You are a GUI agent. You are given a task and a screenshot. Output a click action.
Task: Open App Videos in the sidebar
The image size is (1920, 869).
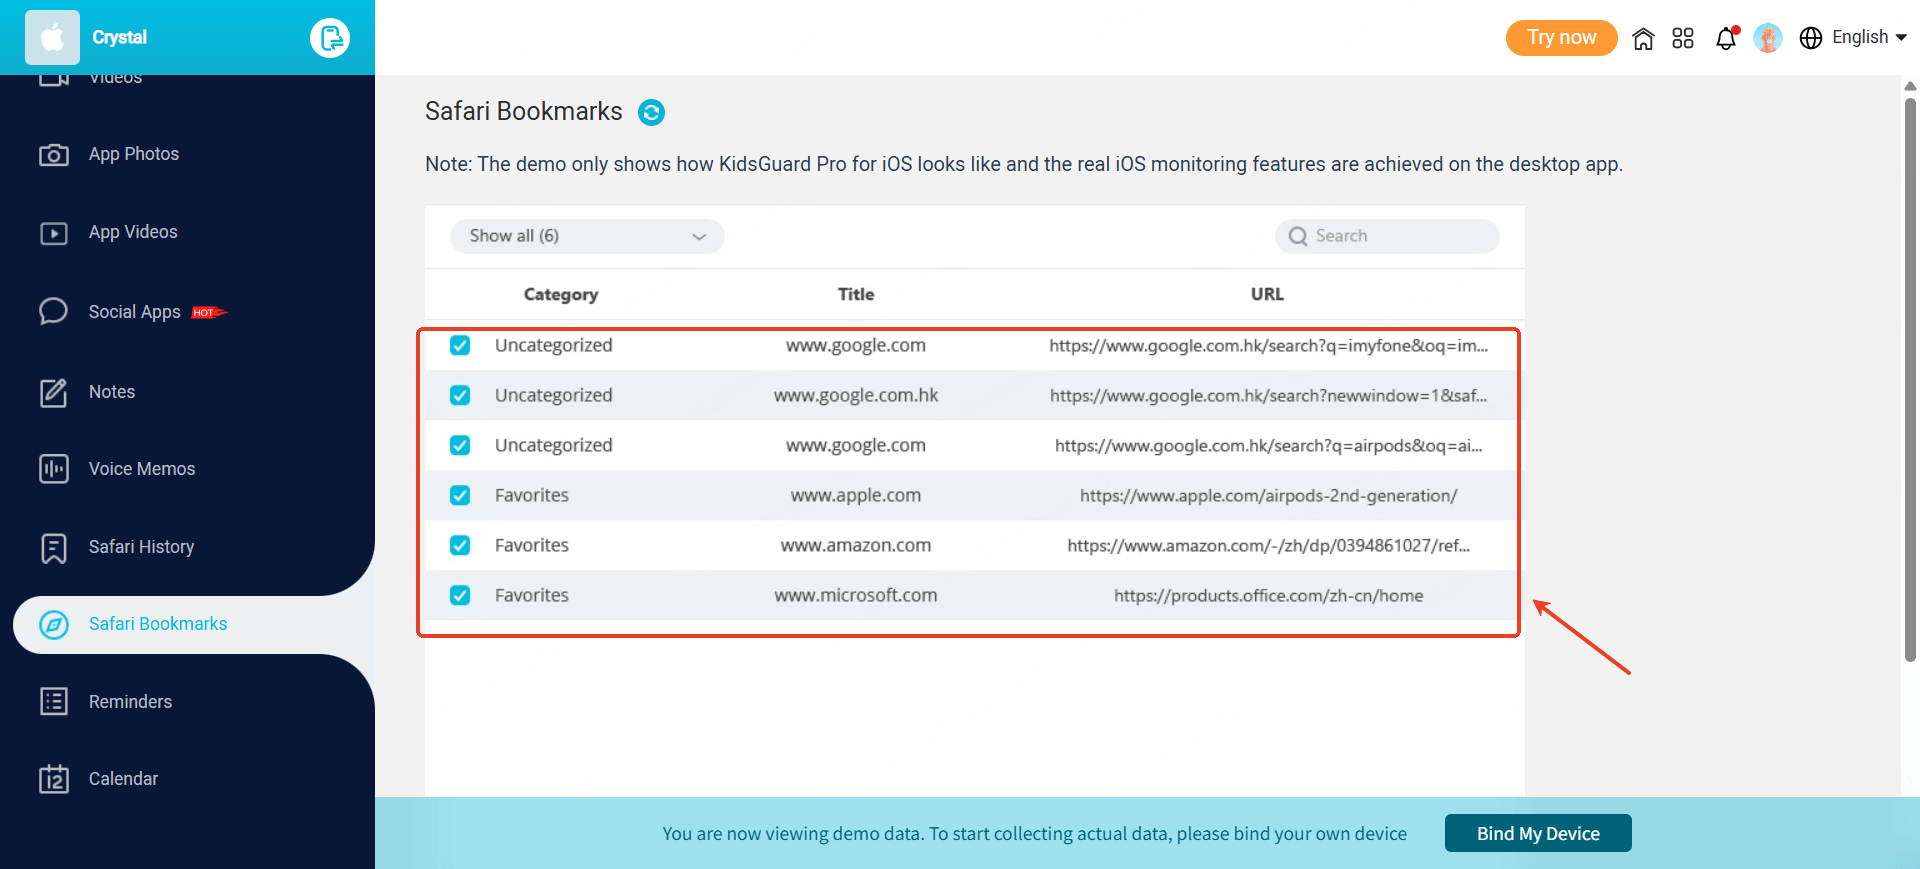click(x=133, y=232)
